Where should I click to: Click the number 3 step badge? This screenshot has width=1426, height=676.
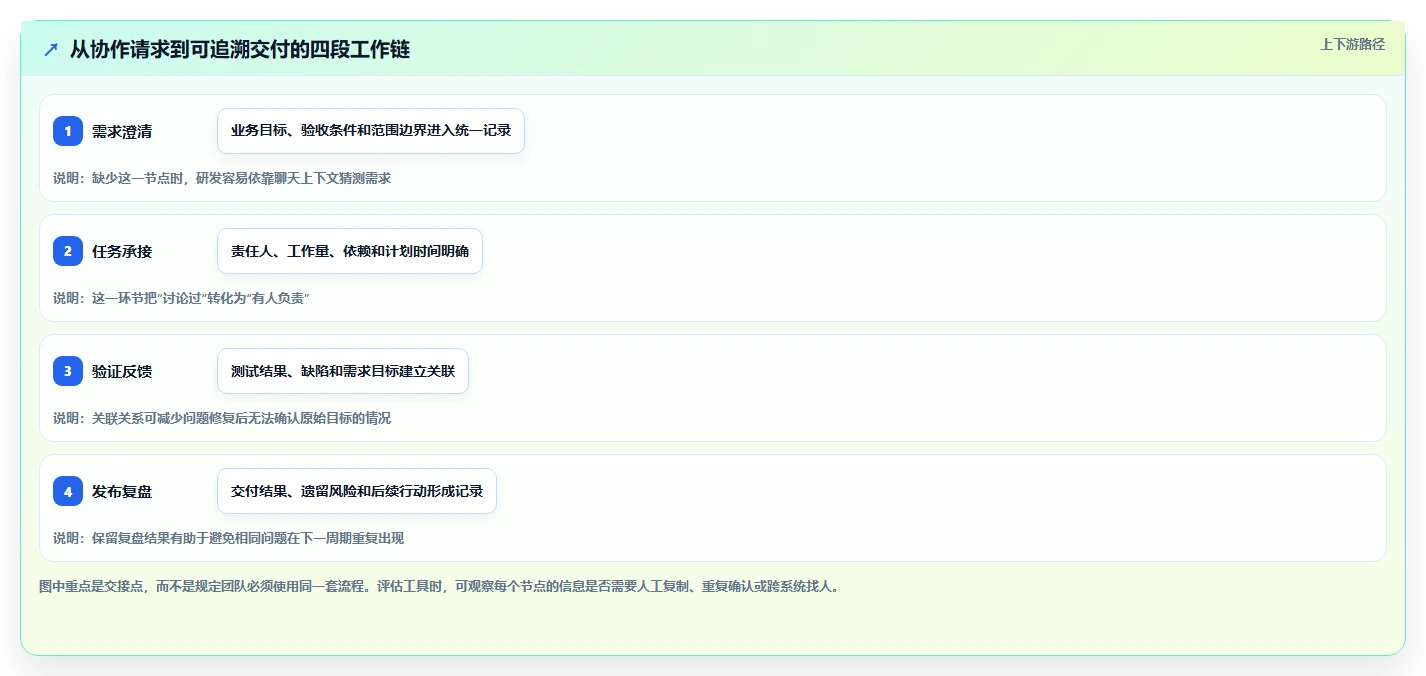pyautogui.click(x=68, y=371)
